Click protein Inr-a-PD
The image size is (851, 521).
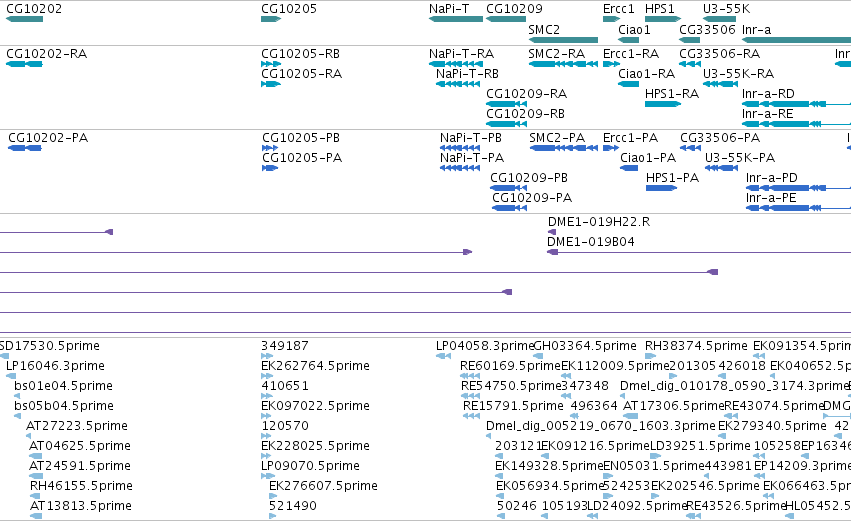[x=771, y=178]
